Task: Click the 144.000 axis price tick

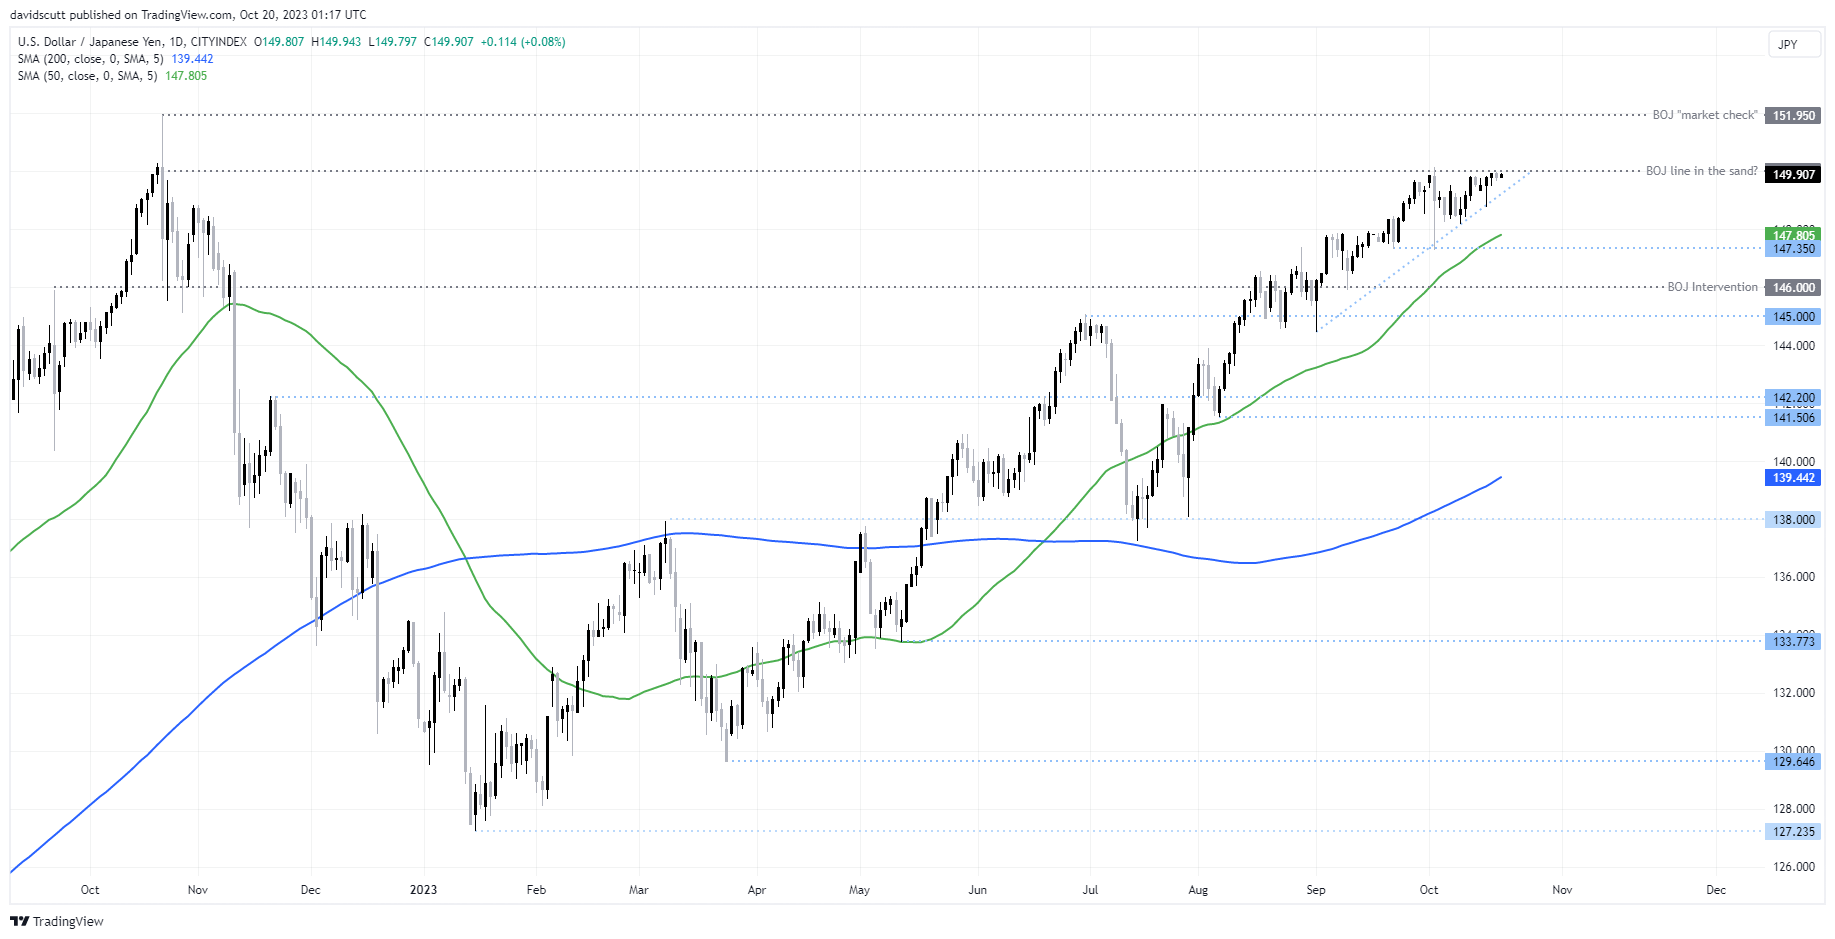Action: click(1794, 346)
